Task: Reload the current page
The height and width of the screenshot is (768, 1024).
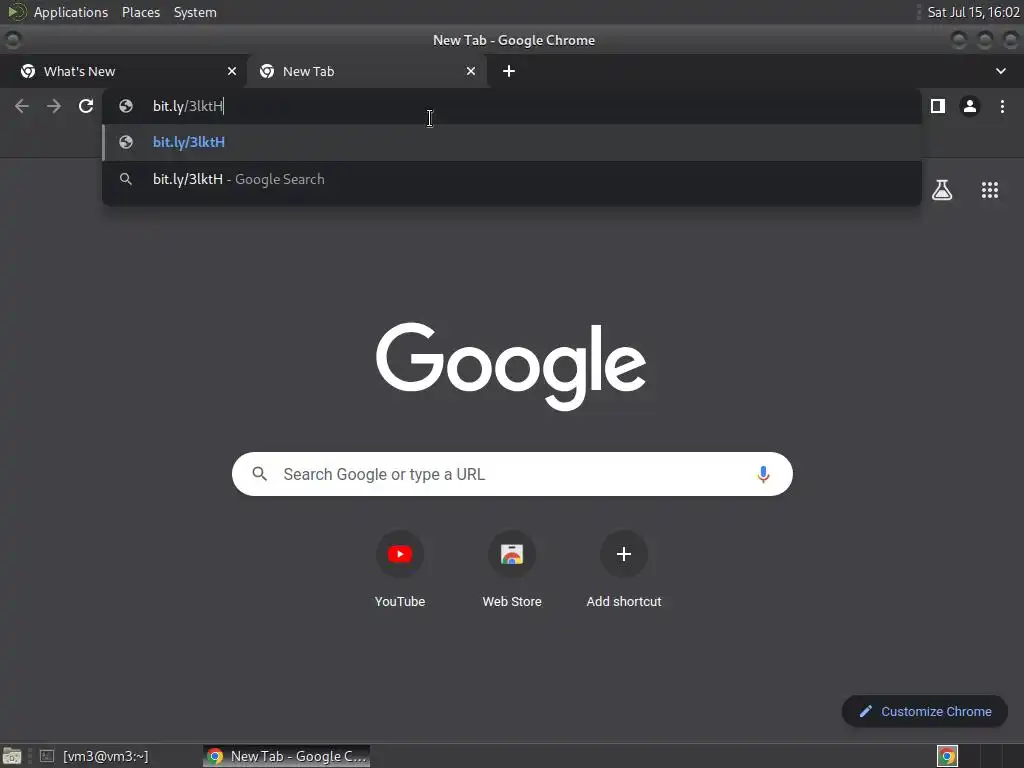Action: [86, 106]
